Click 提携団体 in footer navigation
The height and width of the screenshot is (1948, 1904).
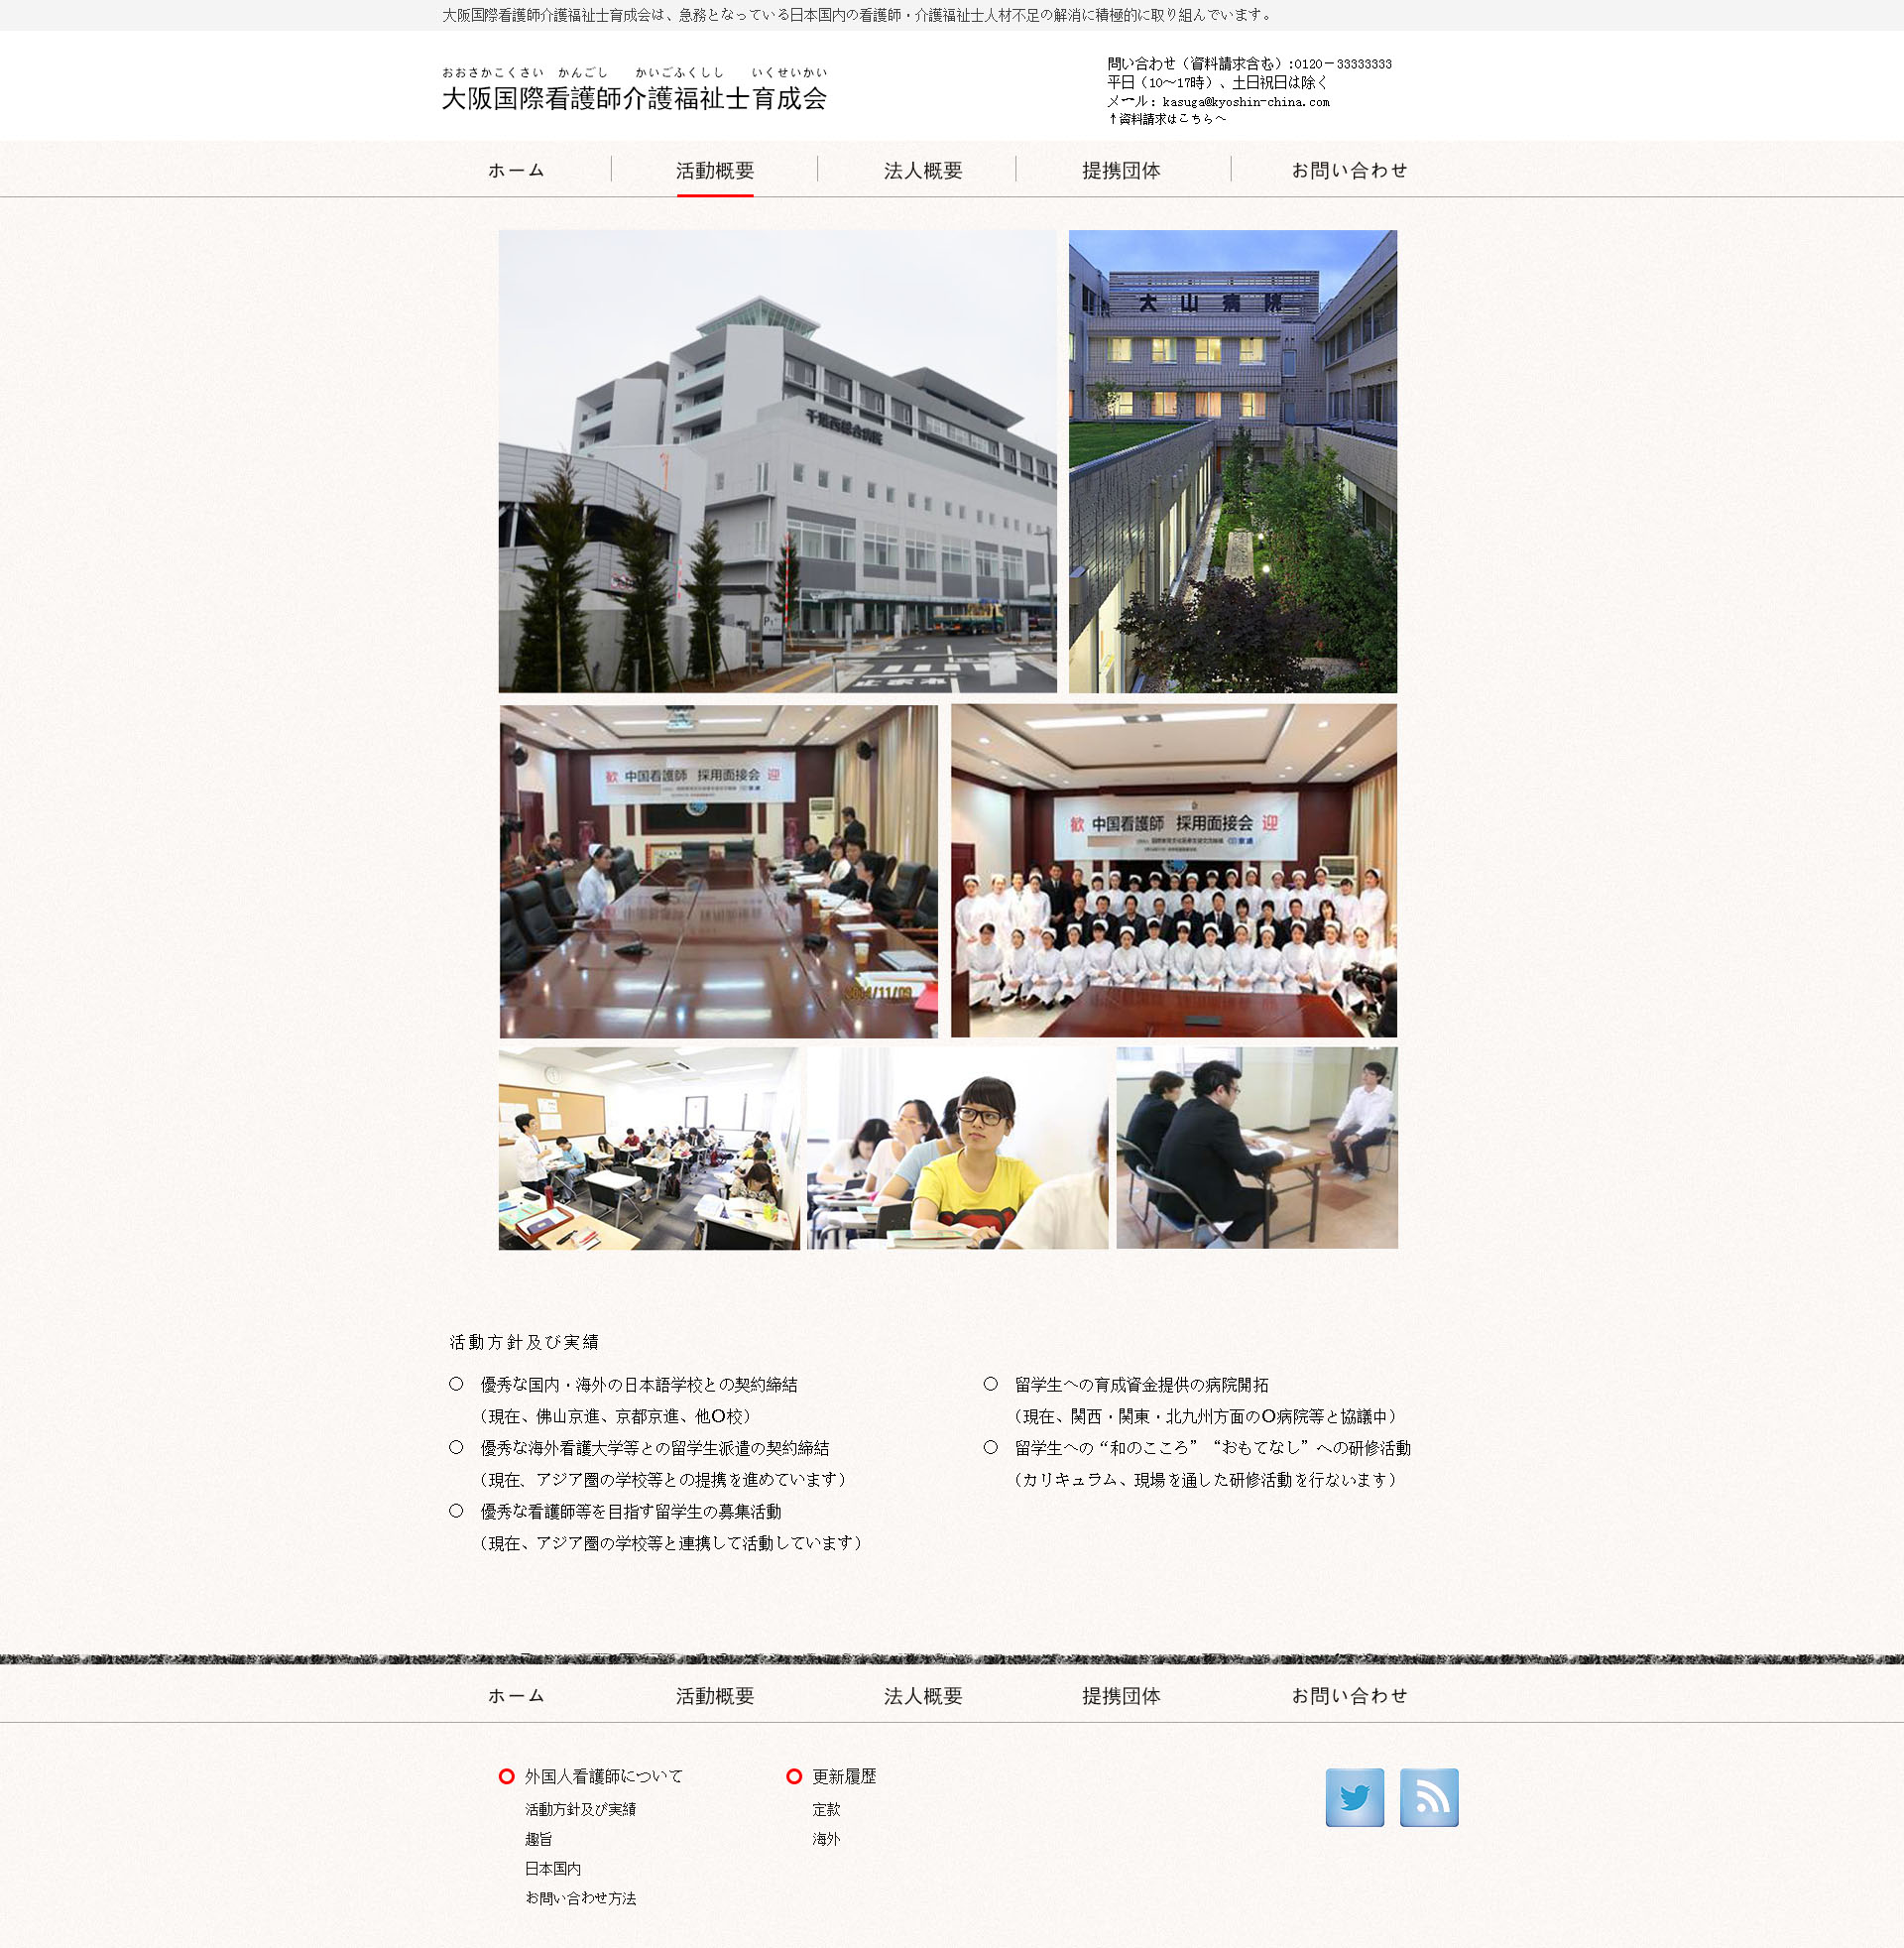click(x=1121, y=1696)
